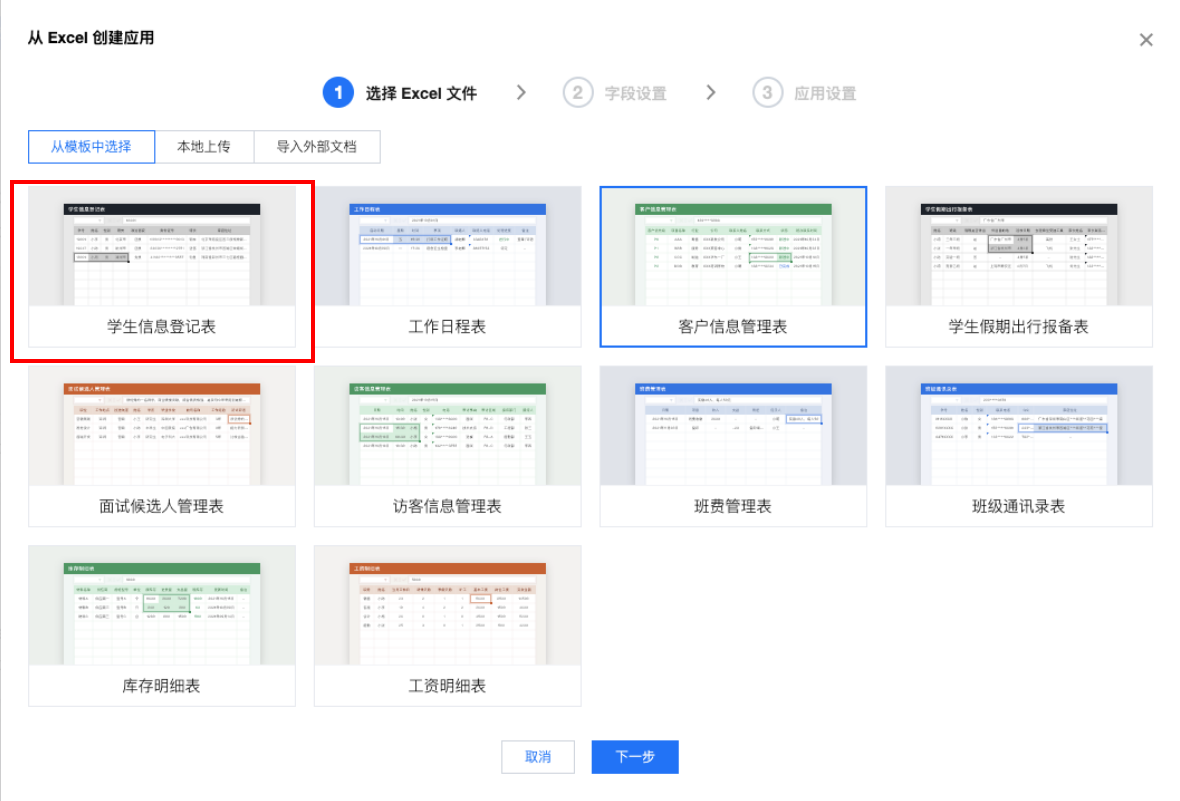Viewport: 1180px width, 801px height.
Task: Click the 下一步 button
Action: (635, 757)
